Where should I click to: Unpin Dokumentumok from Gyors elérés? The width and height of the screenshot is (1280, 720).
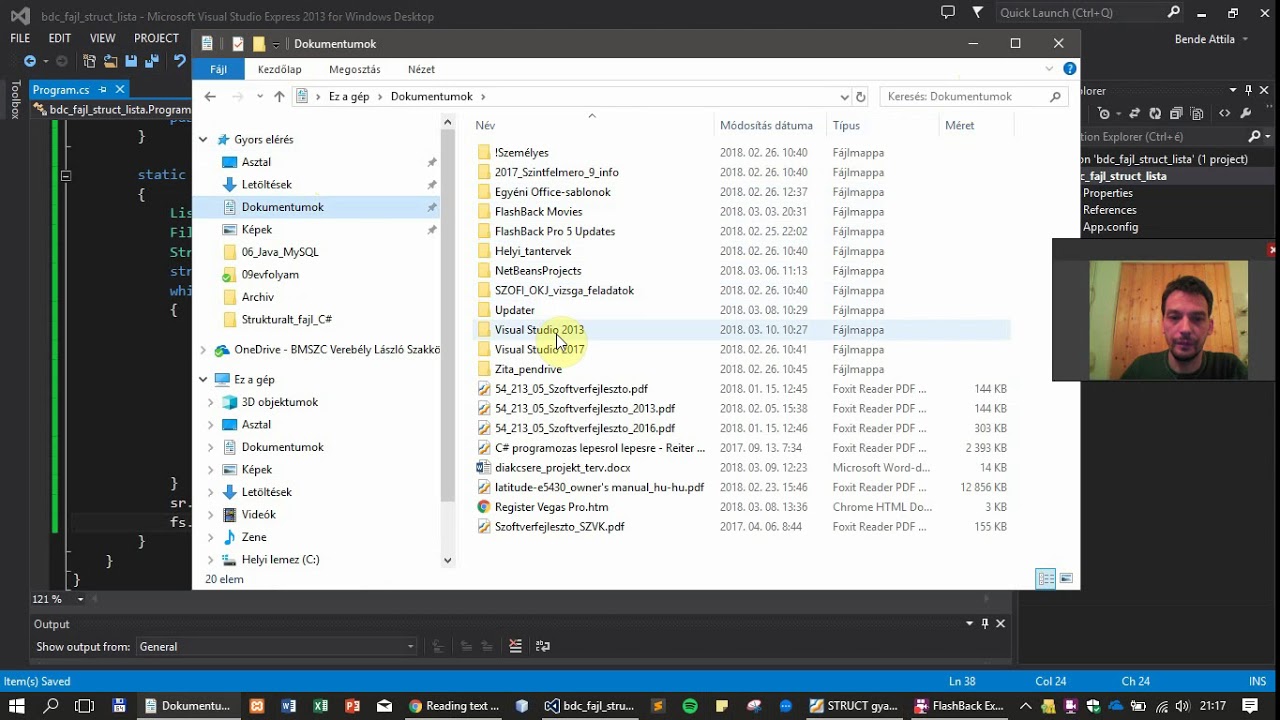coord(432,207)
